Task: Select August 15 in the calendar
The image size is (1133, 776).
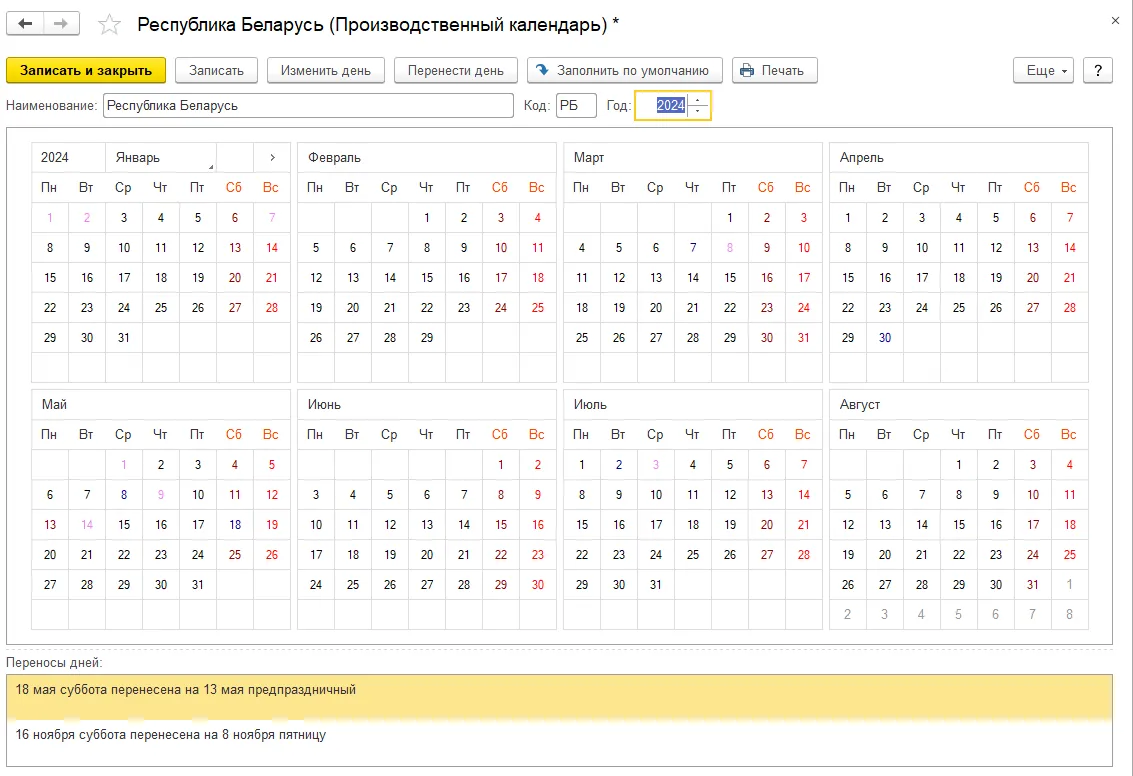Action: tap(959, 525)
